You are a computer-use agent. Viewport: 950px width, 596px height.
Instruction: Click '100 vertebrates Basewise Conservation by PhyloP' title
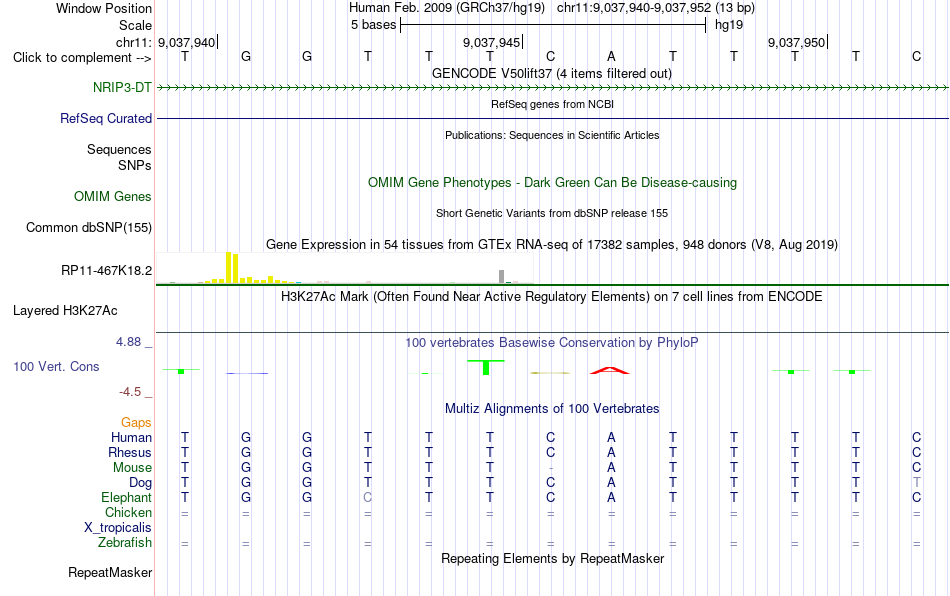coord(551,342)
